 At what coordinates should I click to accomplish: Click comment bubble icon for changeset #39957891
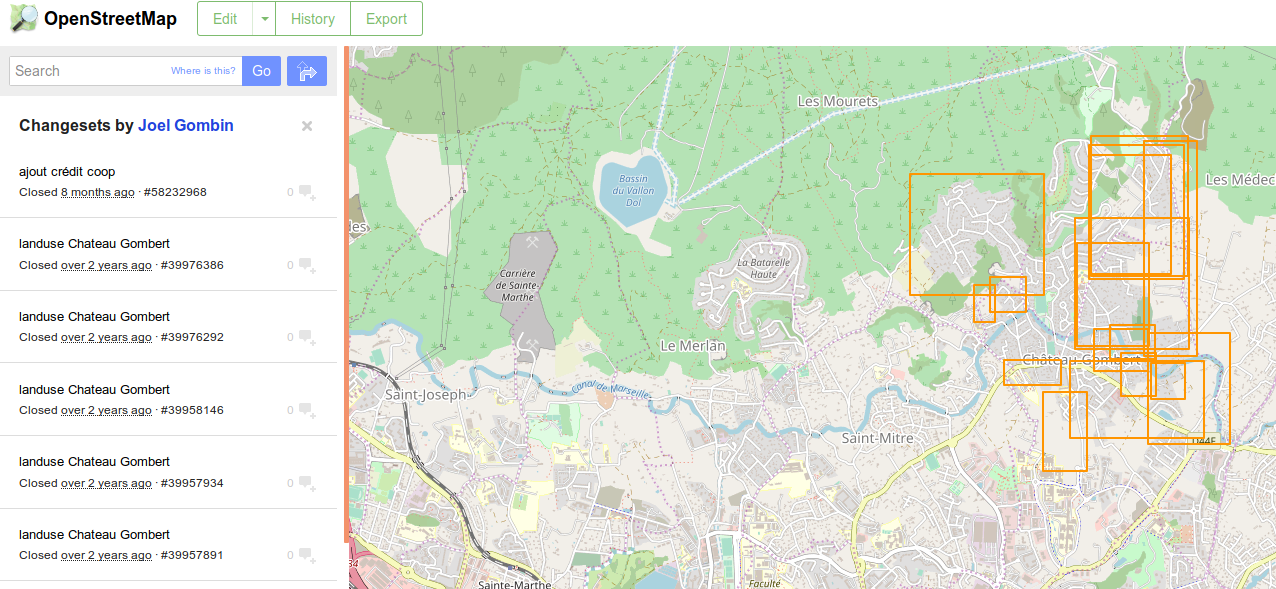point(307,555)
